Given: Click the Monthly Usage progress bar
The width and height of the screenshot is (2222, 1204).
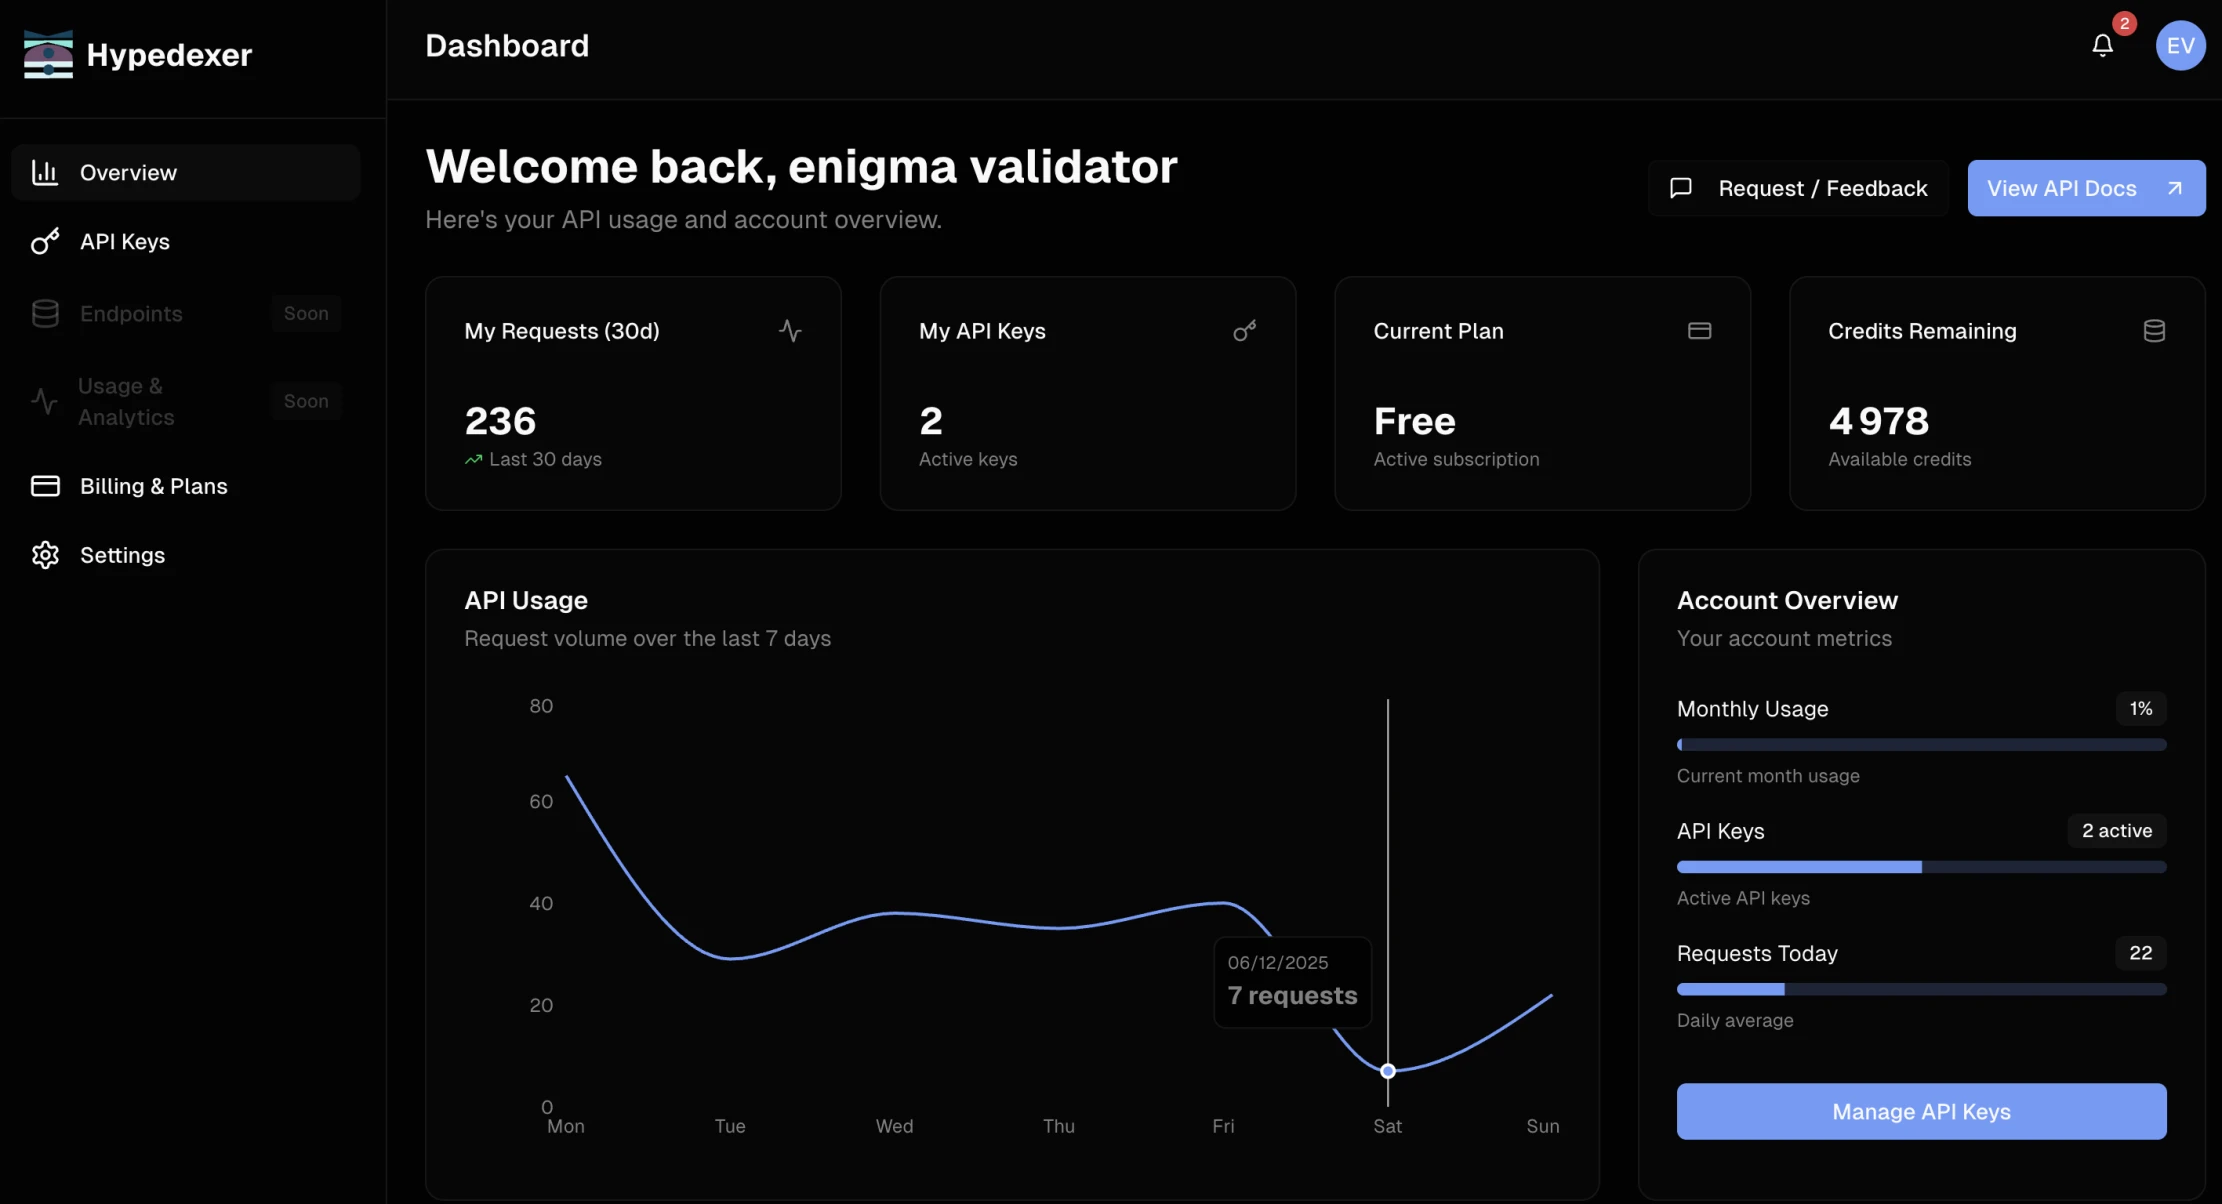Looking at the screenshot, I should coord(1921,745).
